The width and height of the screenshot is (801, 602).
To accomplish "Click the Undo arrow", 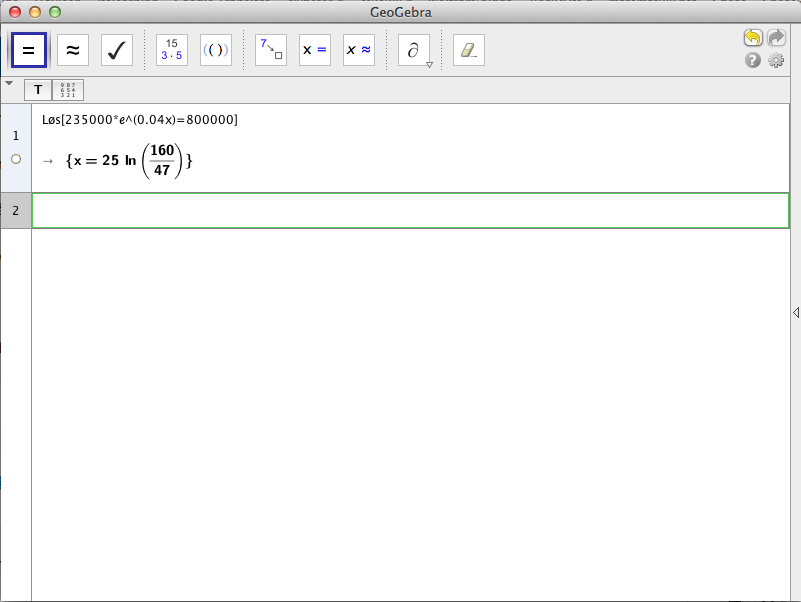I will (x=753, y=37).
